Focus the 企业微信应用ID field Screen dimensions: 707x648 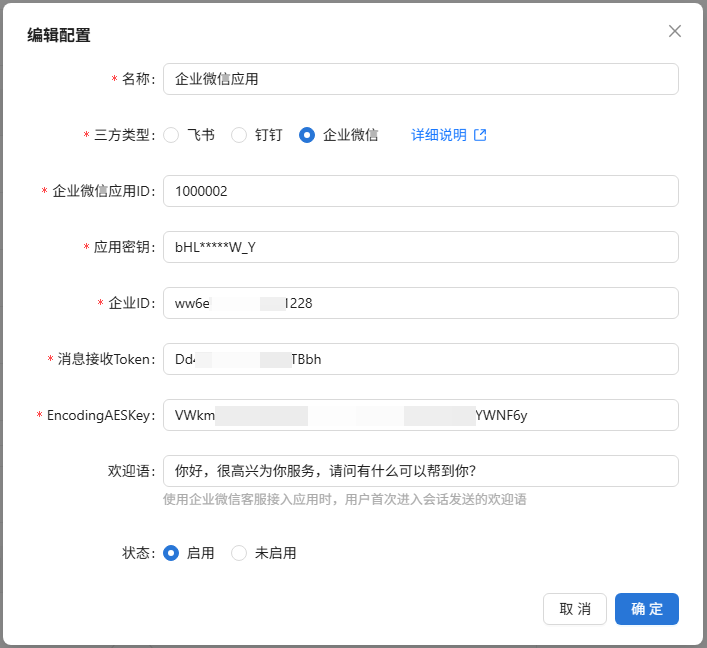click(421, 191)
